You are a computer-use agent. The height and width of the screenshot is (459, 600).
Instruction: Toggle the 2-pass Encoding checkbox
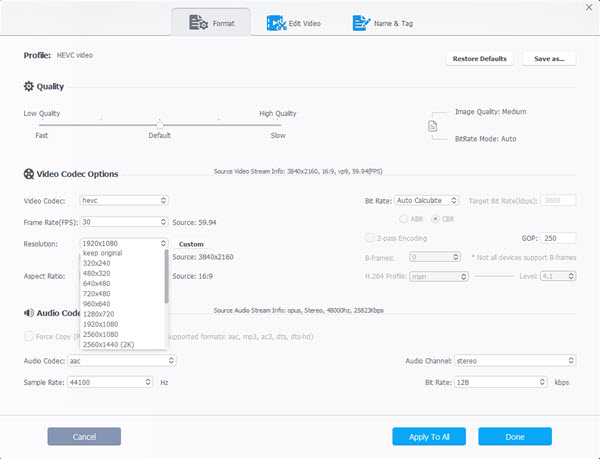pos(370,238)
